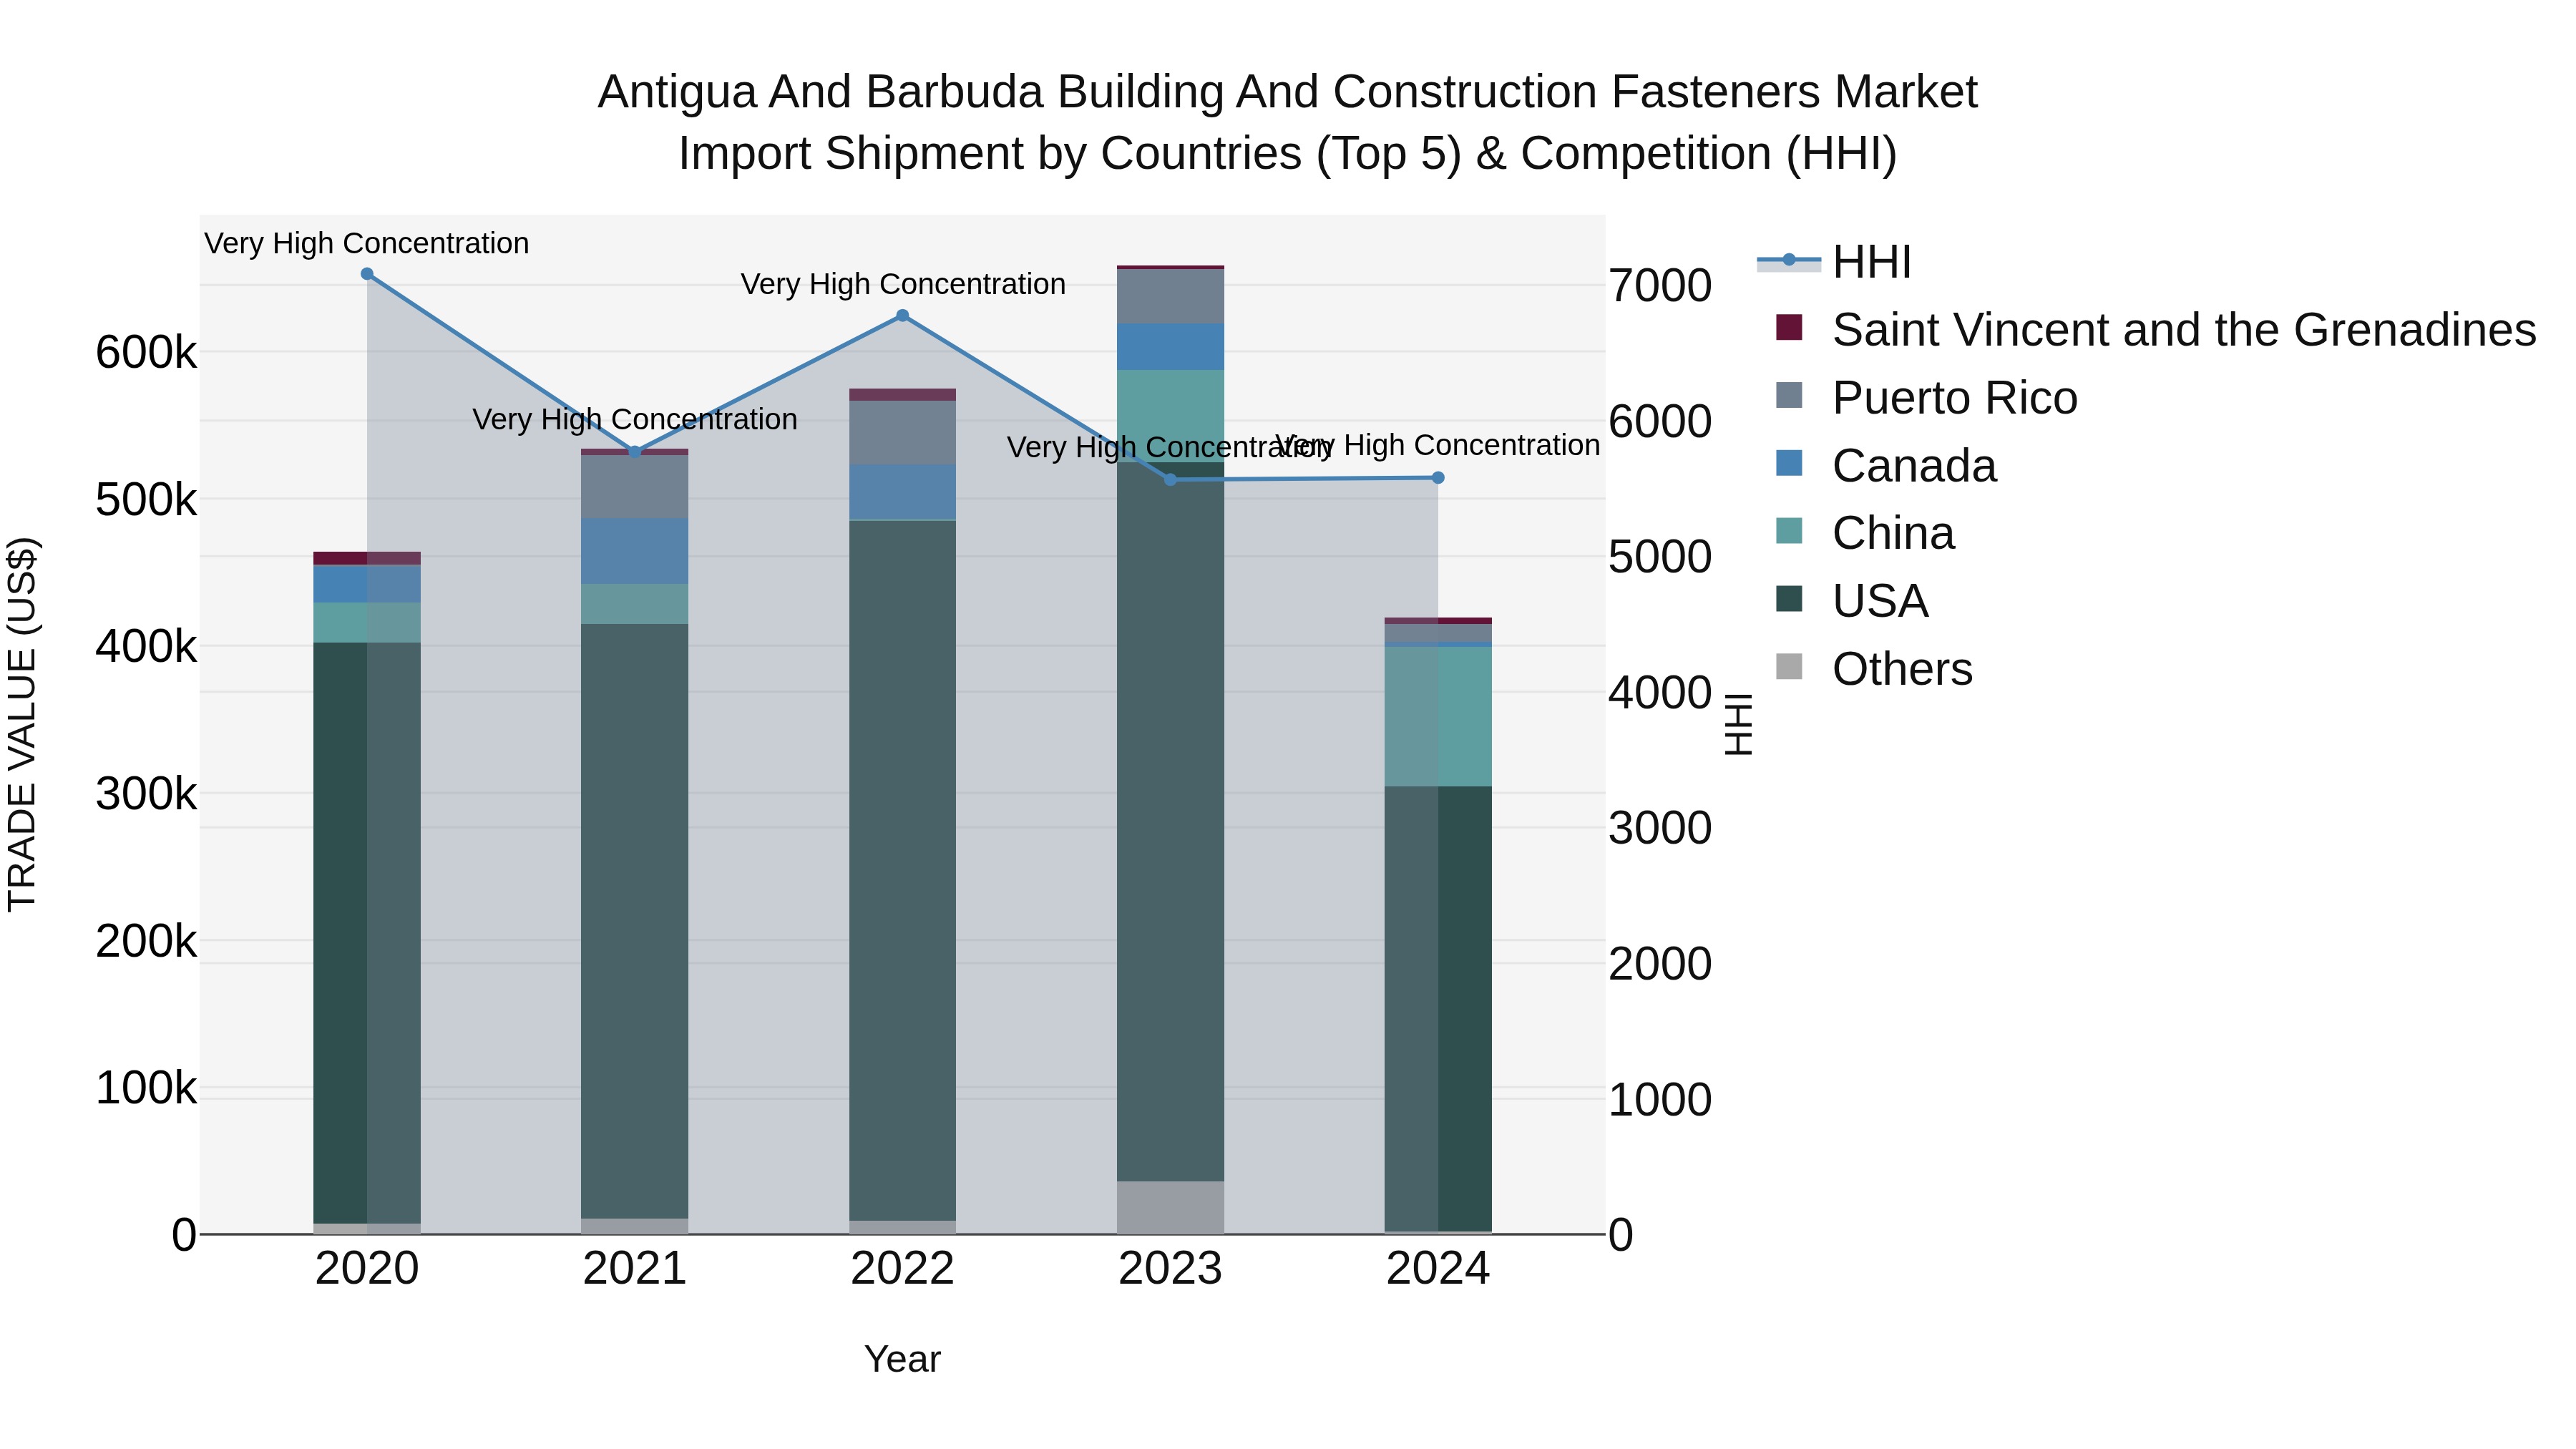Click the HHI line marker icon in legend
The width and height of the screenshot is (2576, 1449).
tap(1789, 260)
